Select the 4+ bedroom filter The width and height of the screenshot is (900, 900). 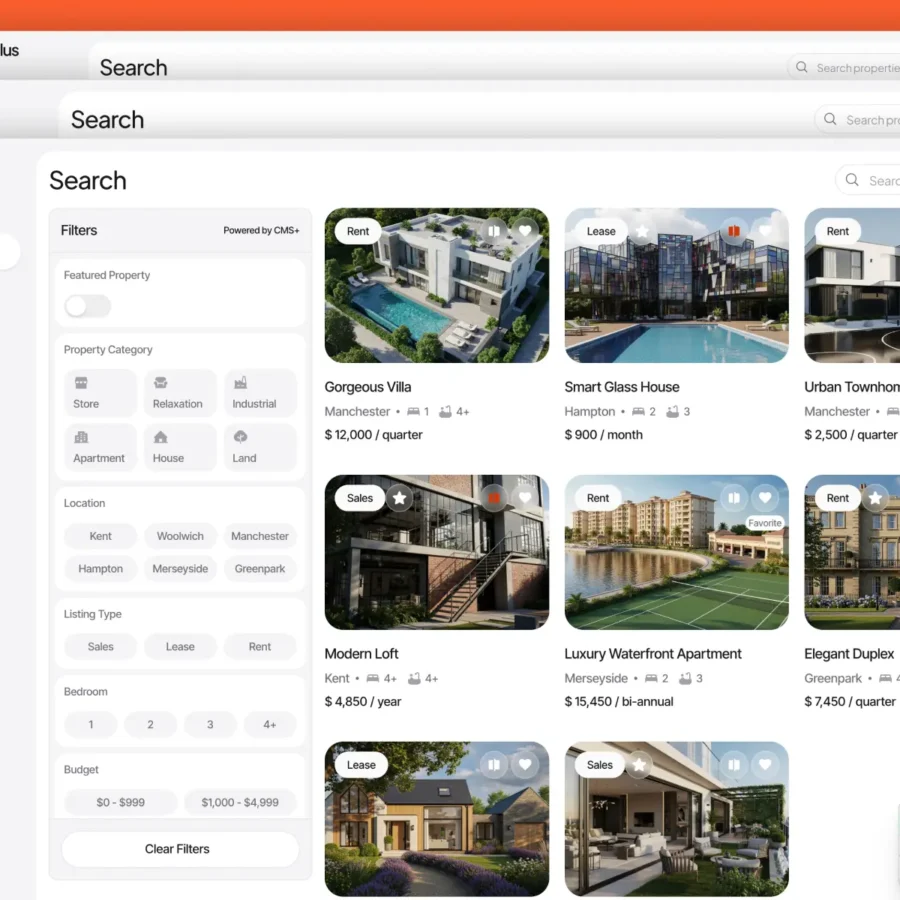click(x=269, y=724)
